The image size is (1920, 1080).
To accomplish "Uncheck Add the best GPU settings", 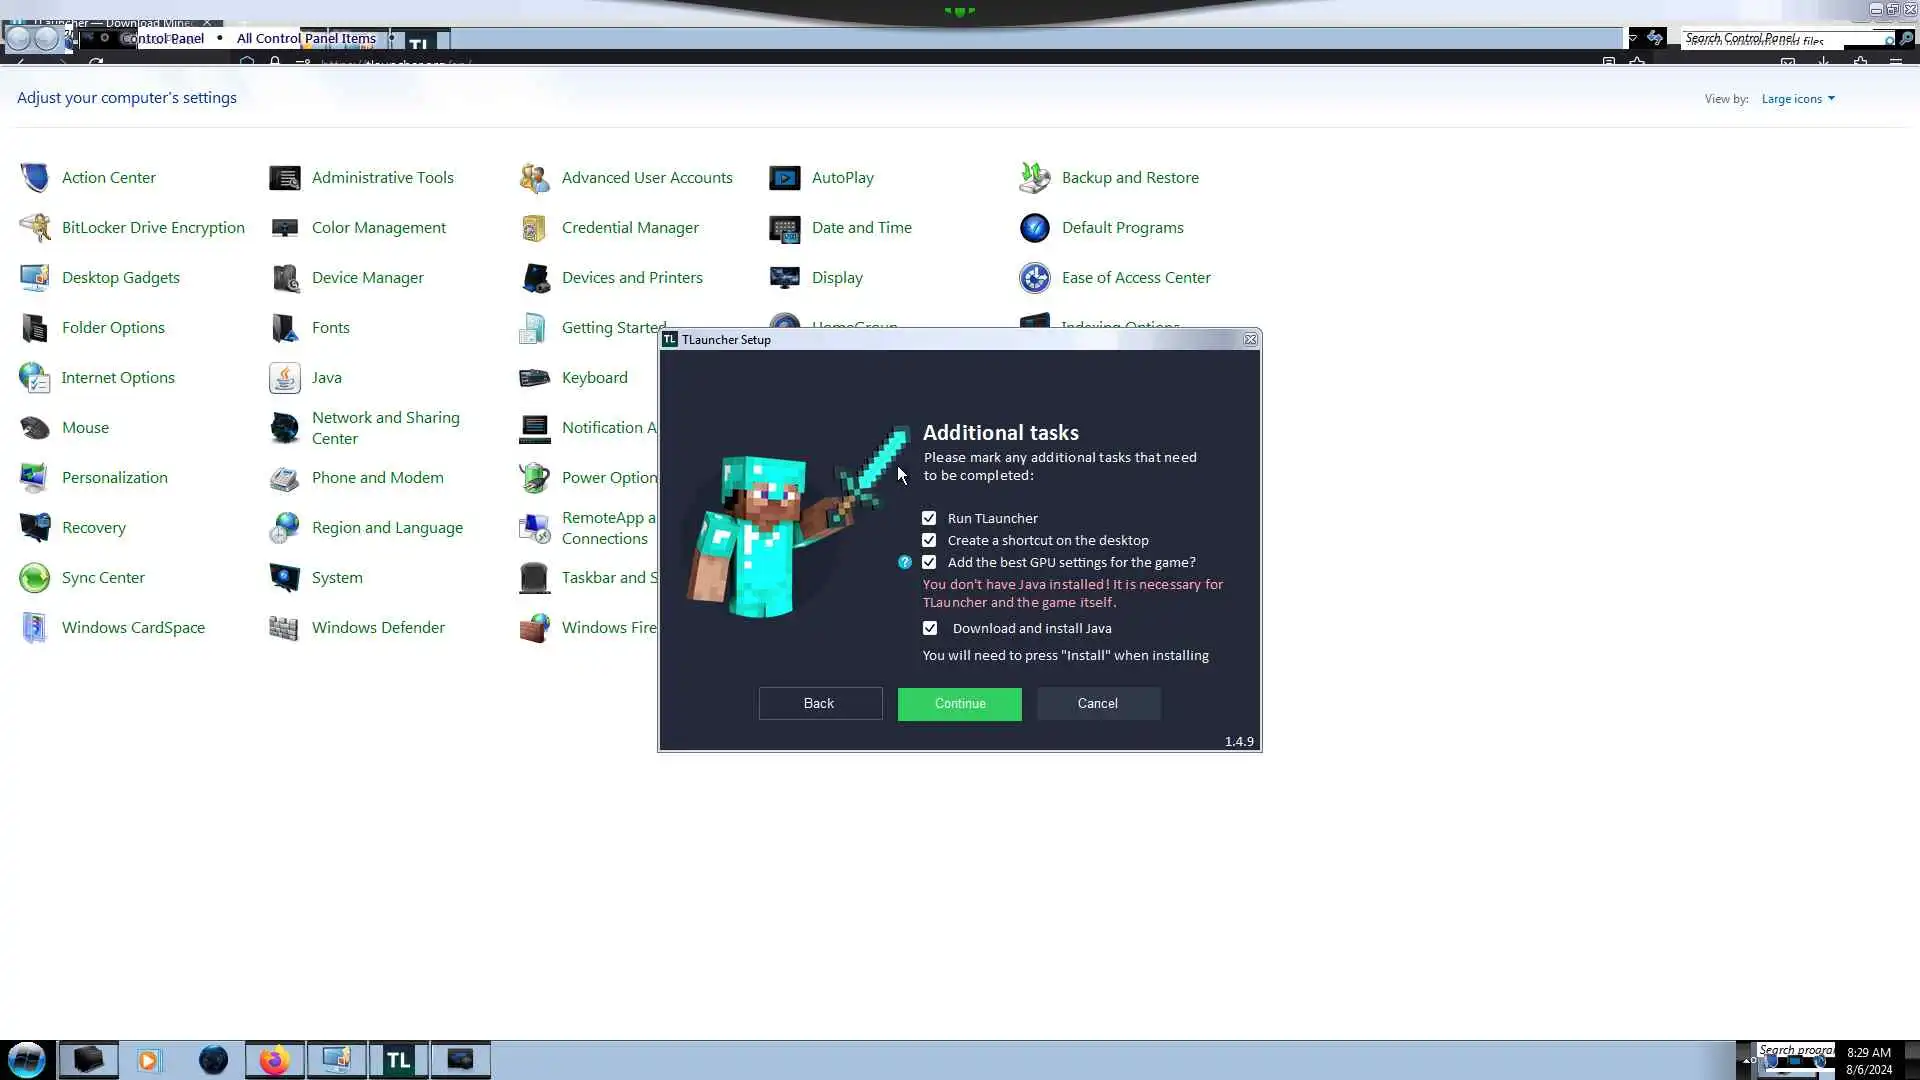I will [929, 562].
